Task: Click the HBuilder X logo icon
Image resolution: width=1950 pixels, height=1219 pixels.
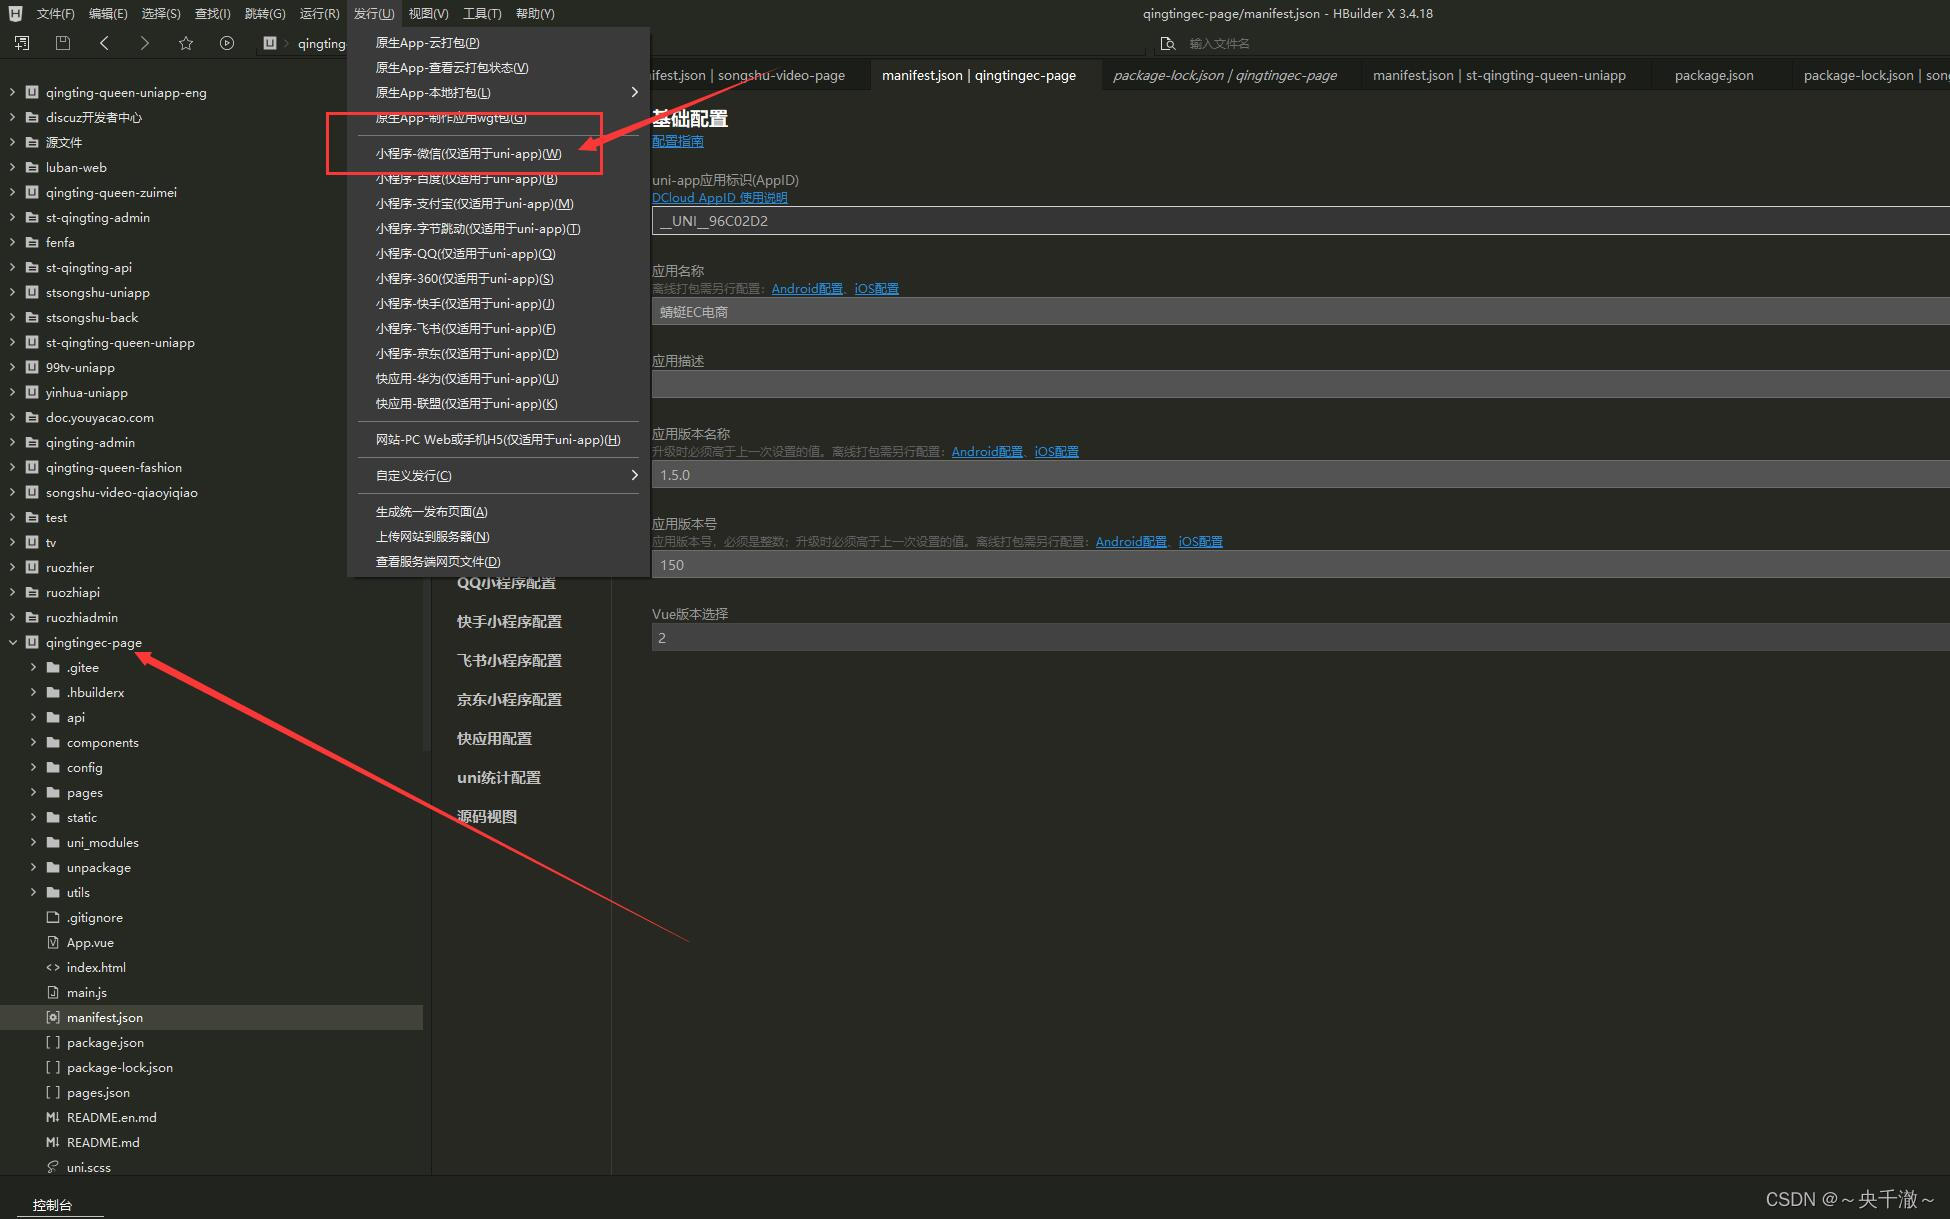Action: point(15,13)
